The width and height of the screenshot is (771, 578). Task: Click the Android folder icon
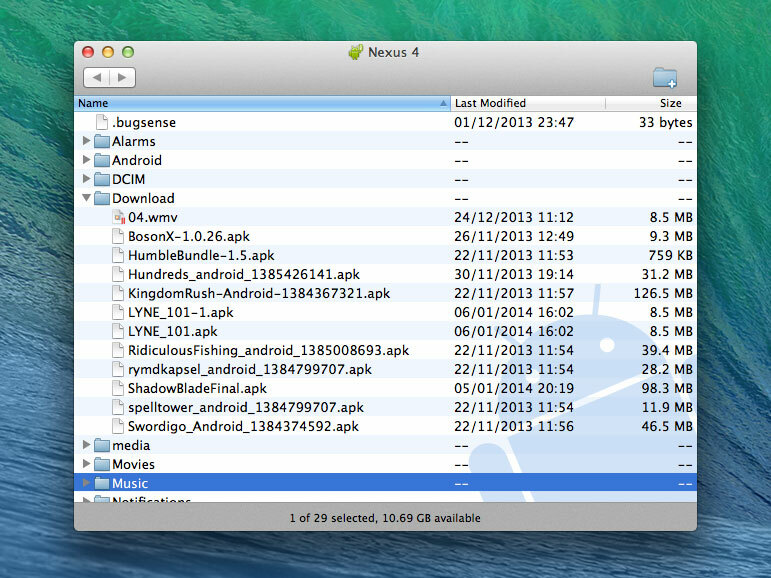point(102,160)
